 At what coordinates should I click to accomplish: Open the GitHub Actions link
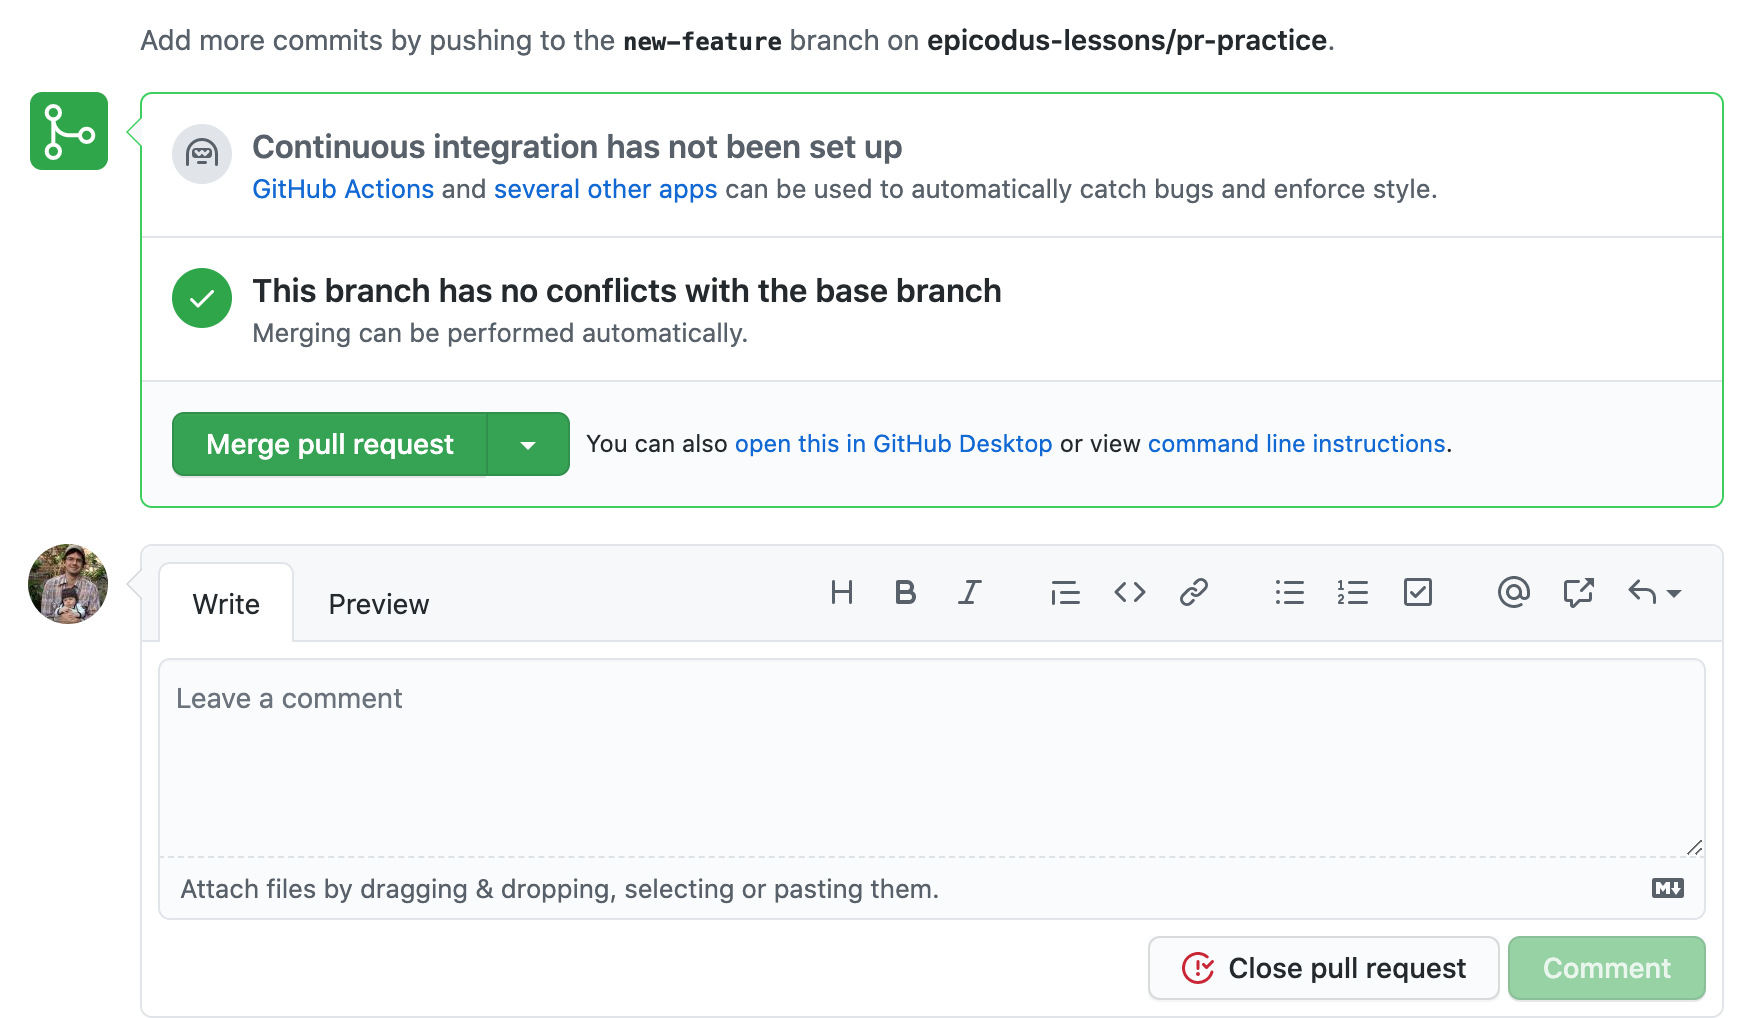click(343, 189)
